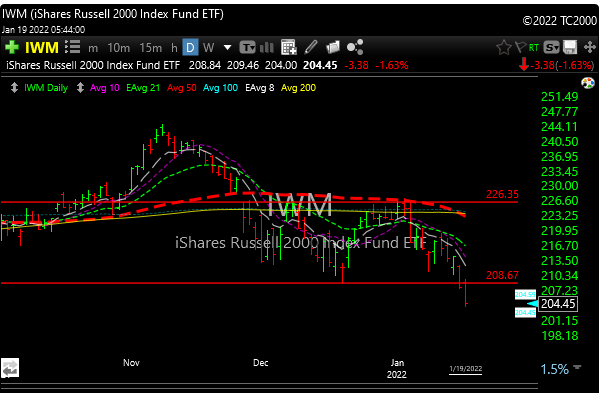The height and width of the screenshot is (393, 599).
Task: Click the share chart icon
Action: pyautogui.click(x=355, y=47)
